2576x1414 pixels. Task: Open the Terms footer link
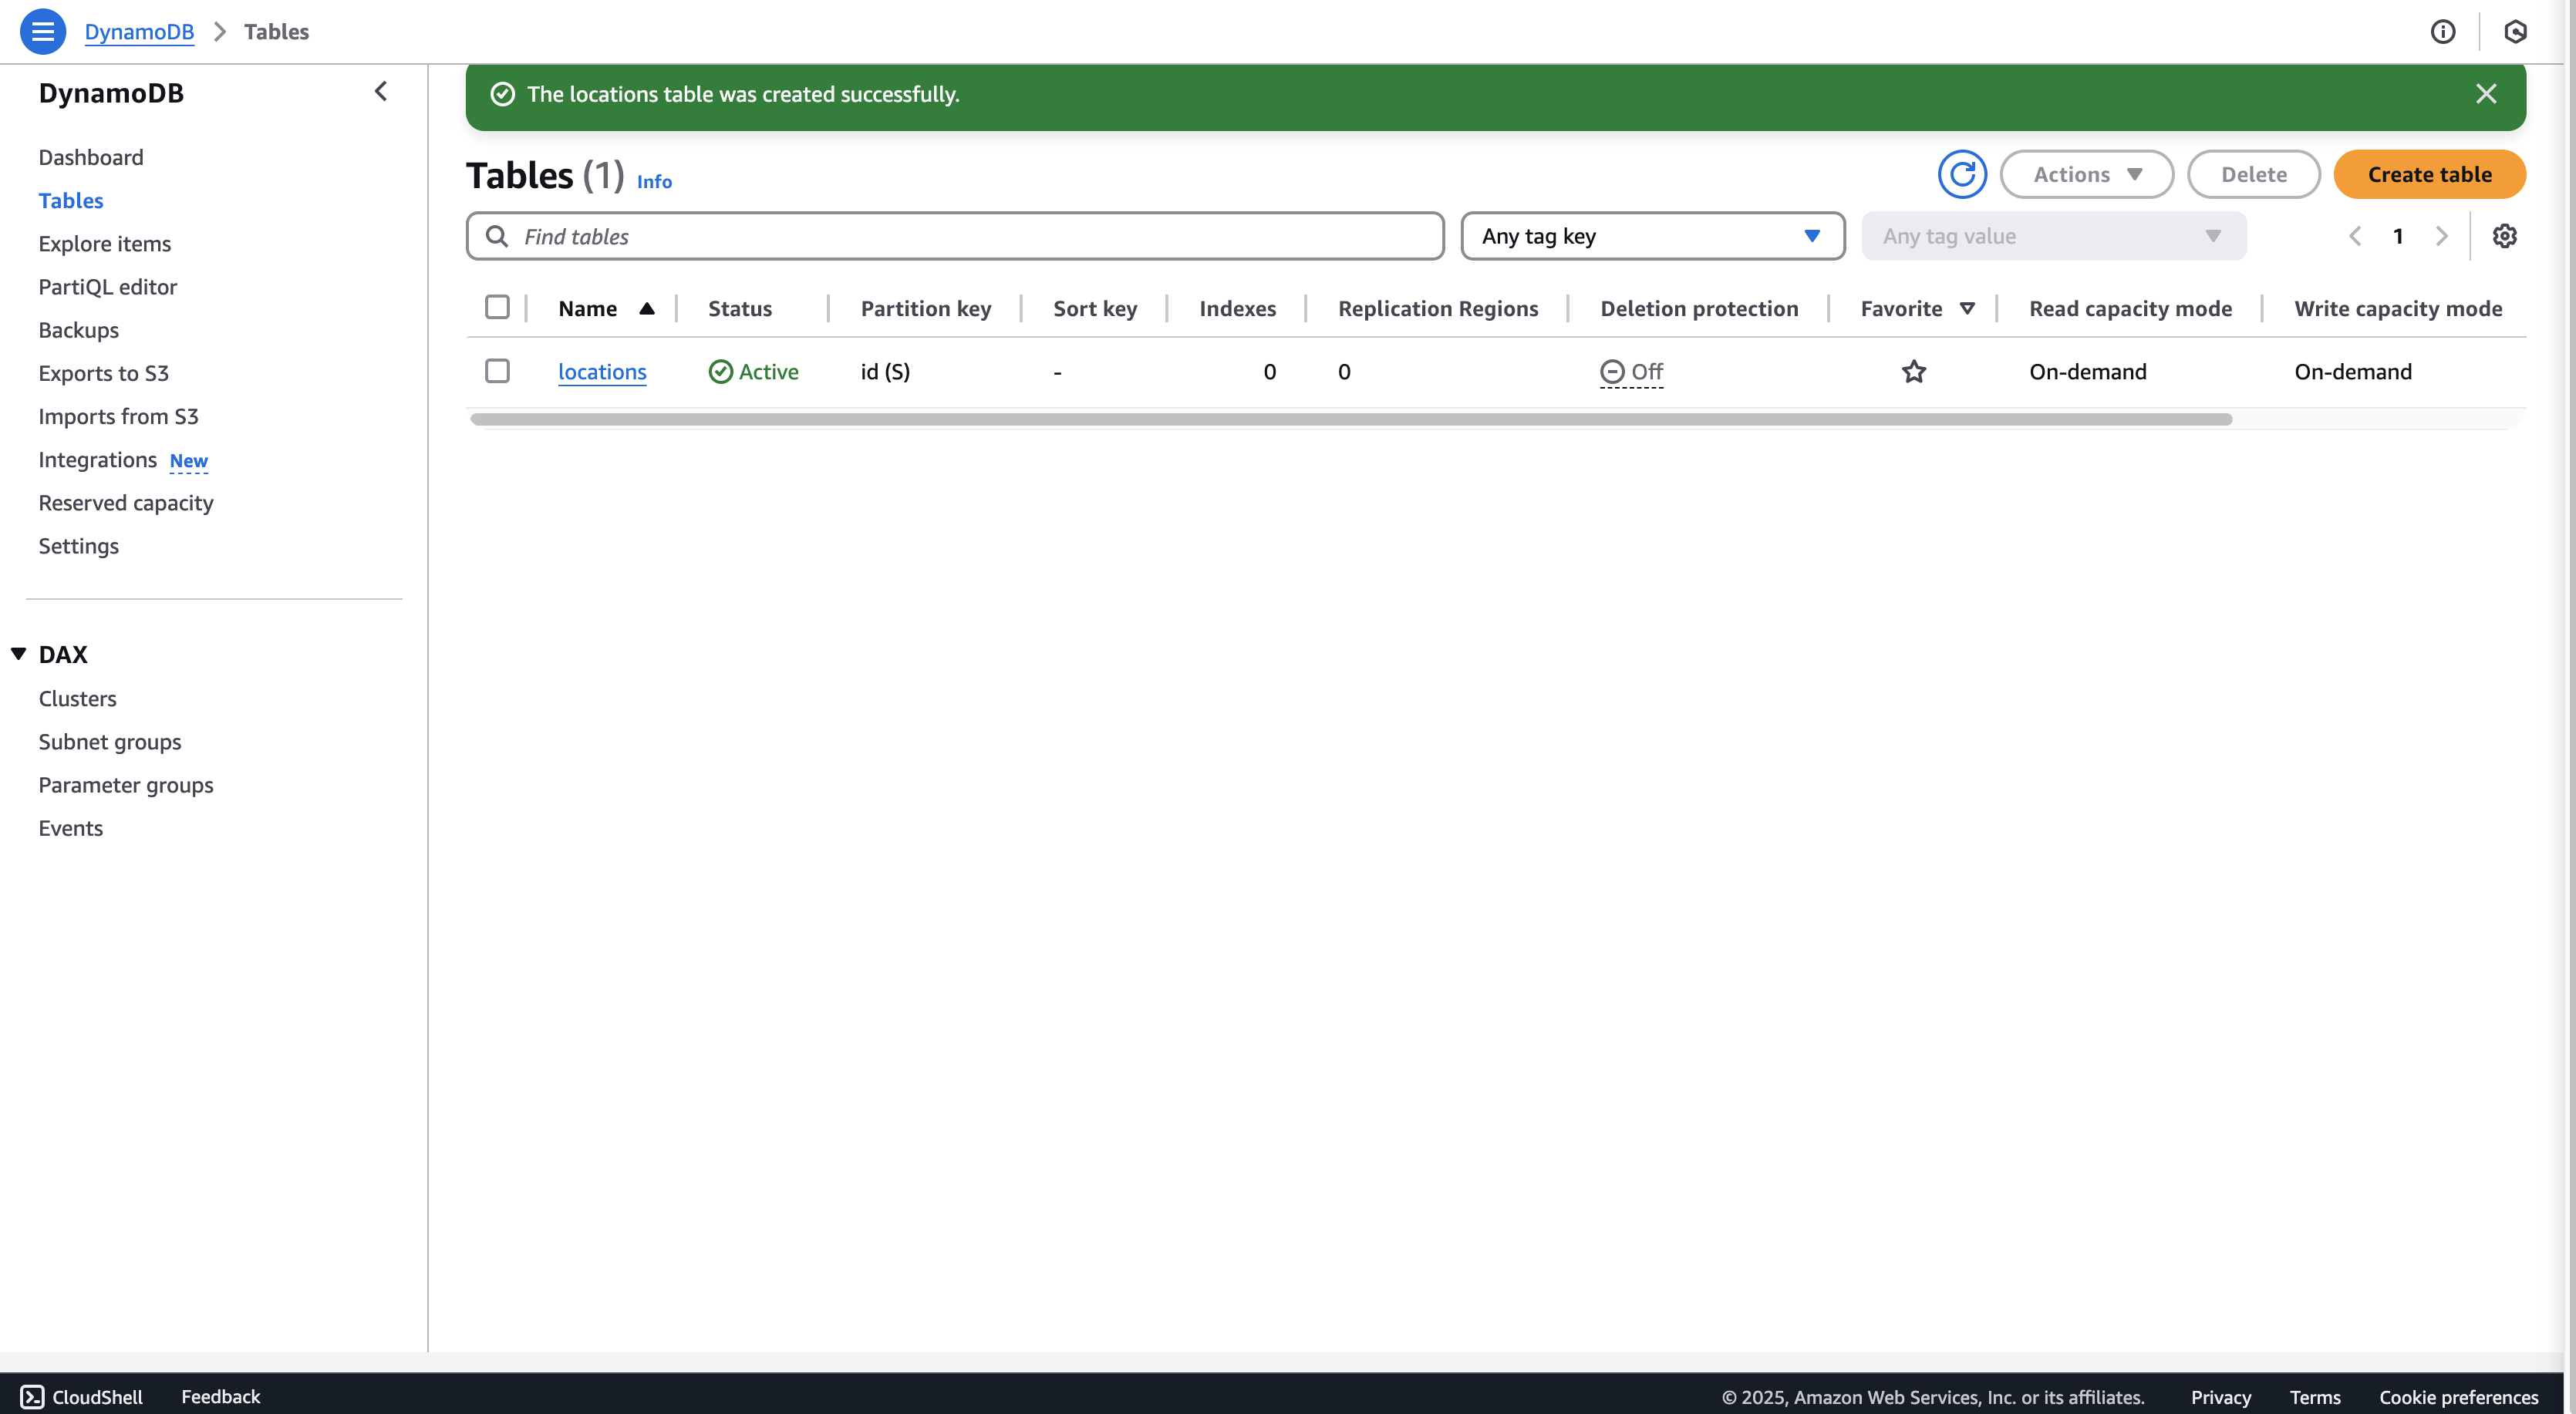click(x=2315, y=1397)
